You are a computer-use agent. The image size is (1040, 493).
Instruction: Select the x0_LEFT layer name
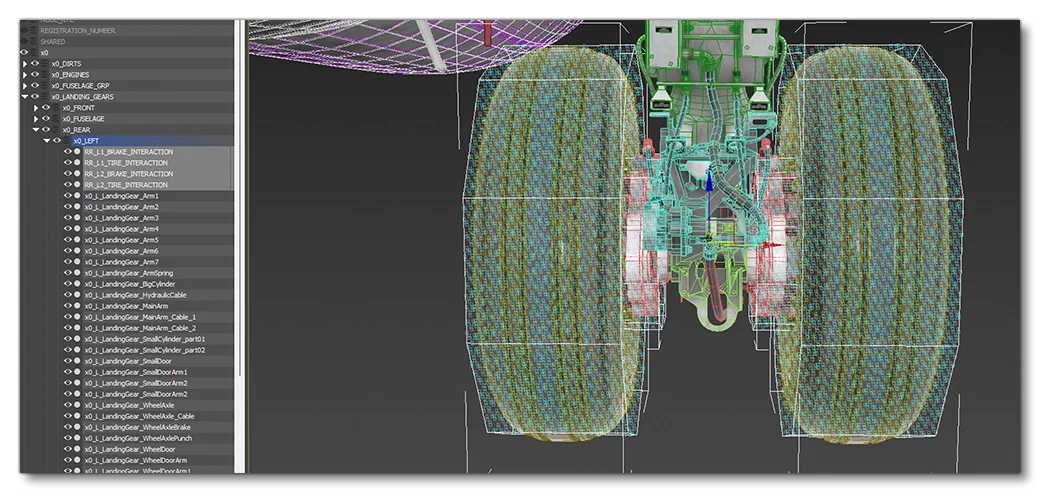[86, 141]
